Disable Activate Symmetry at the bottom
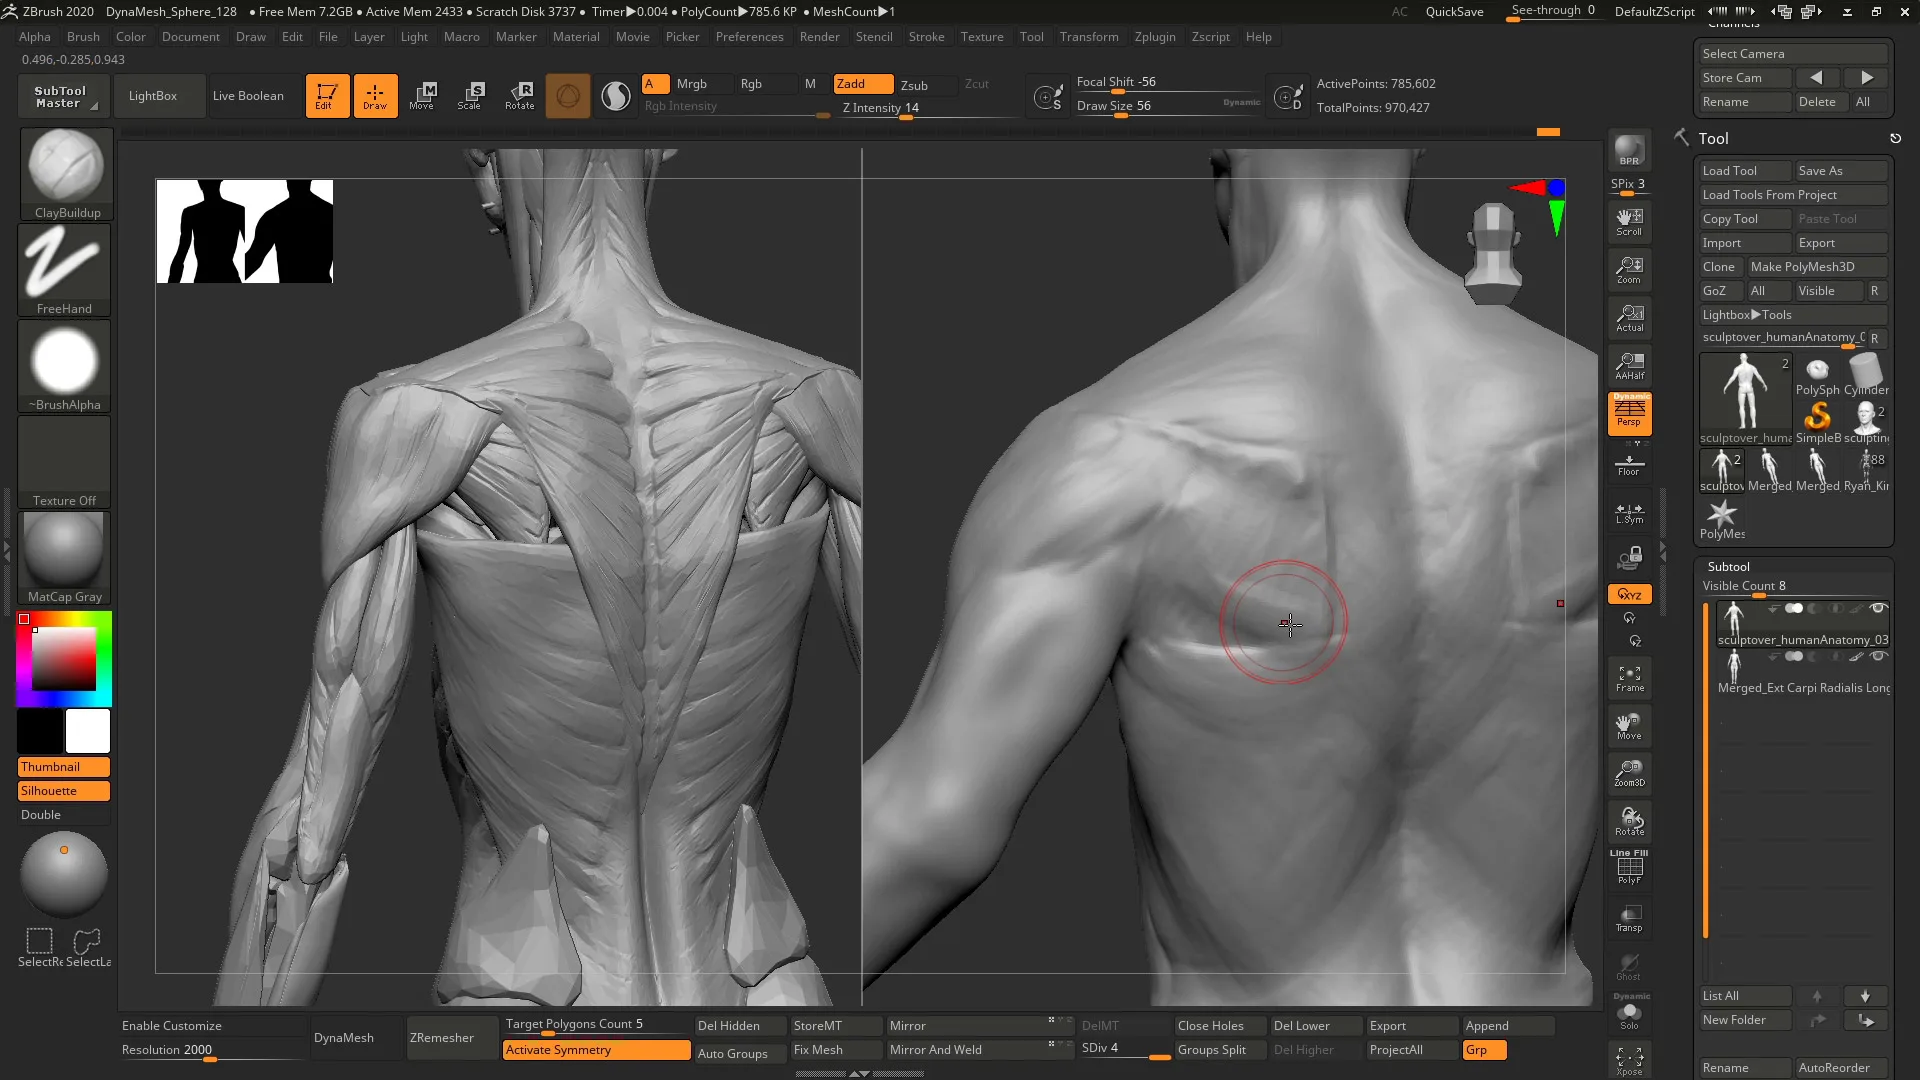This screenshot has width=1920, height=1080. (x=595, y=1050)
